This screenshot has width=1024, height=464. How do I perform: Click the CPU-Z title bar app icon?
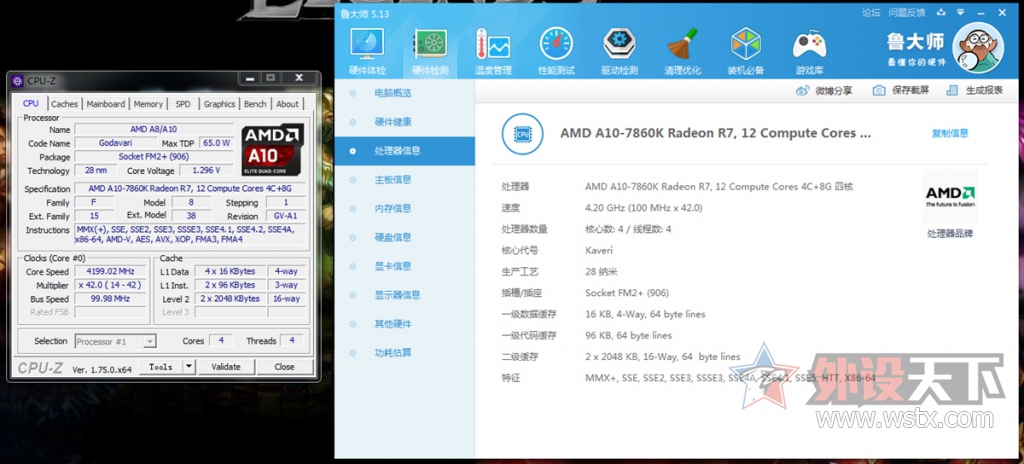[x=18, y=81]
